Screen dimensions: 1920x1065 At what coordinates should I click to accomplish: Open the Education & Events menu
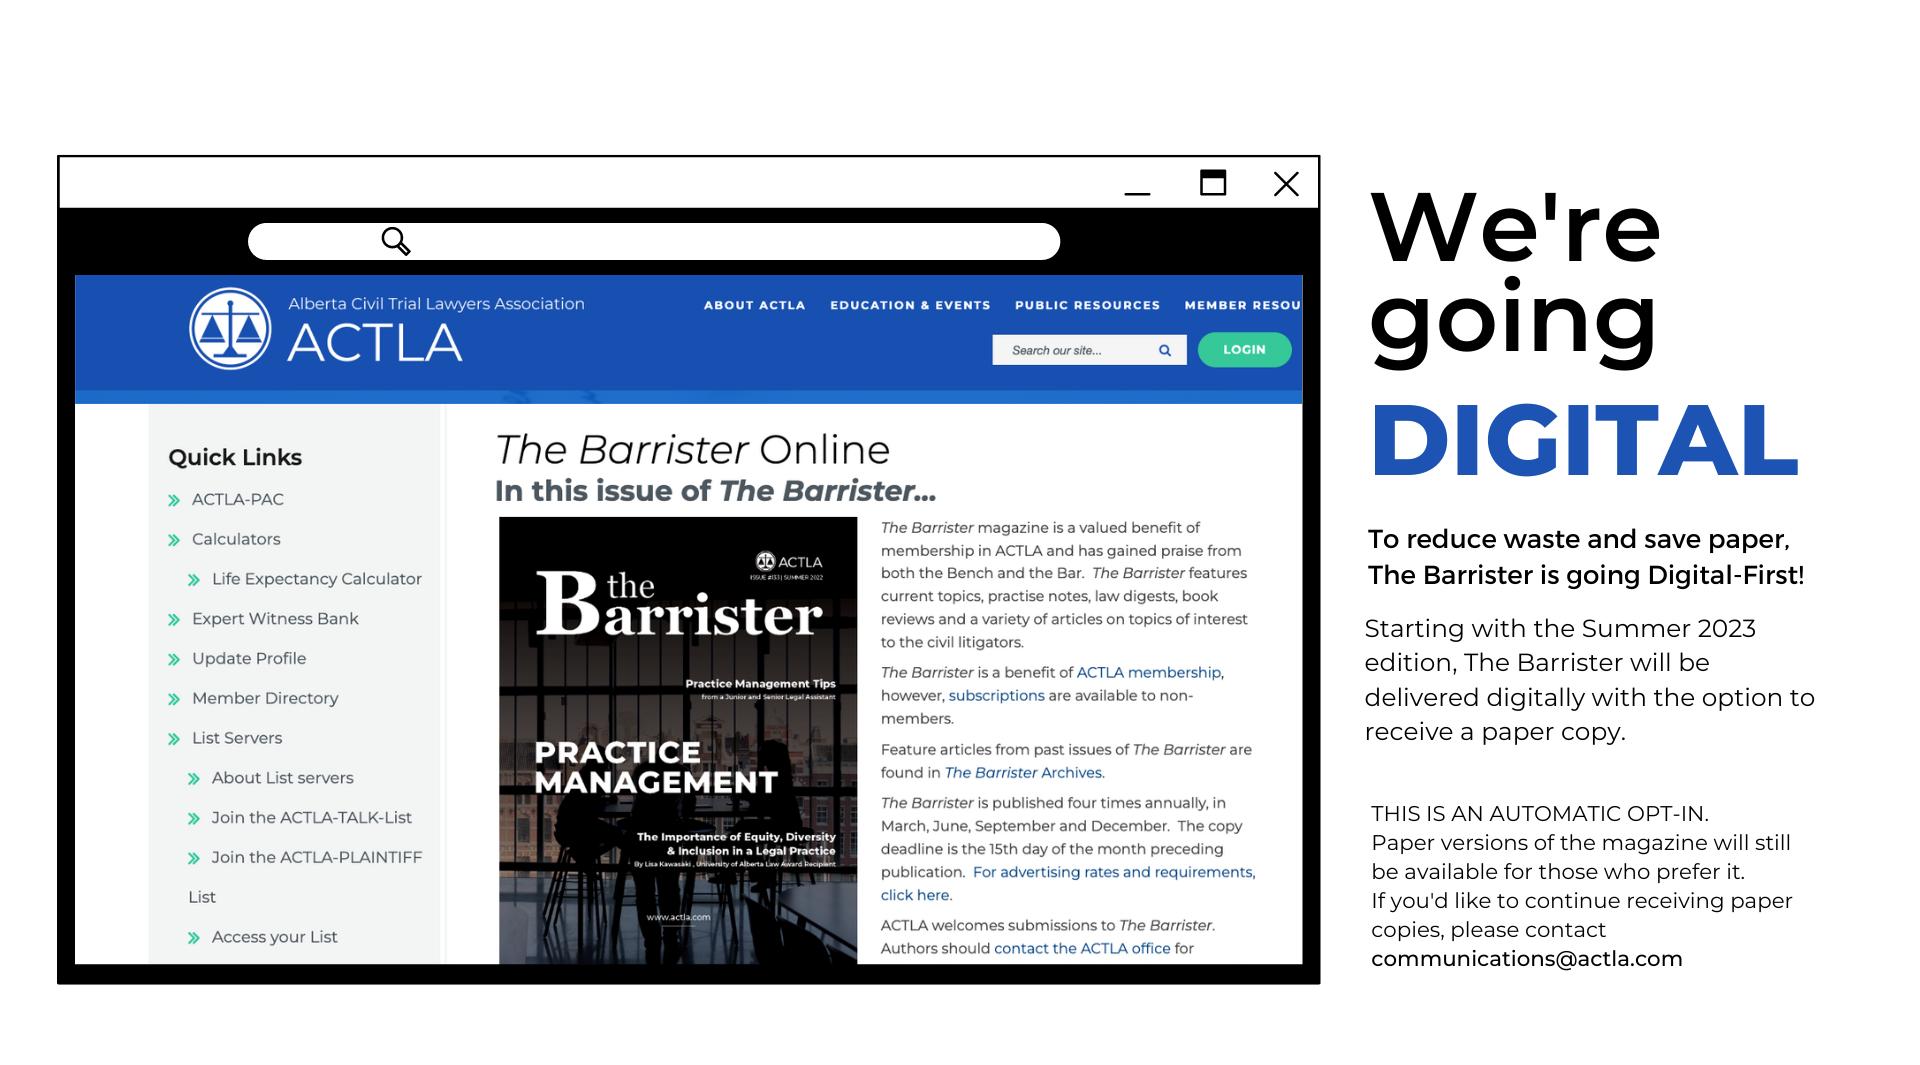point(910,305)
